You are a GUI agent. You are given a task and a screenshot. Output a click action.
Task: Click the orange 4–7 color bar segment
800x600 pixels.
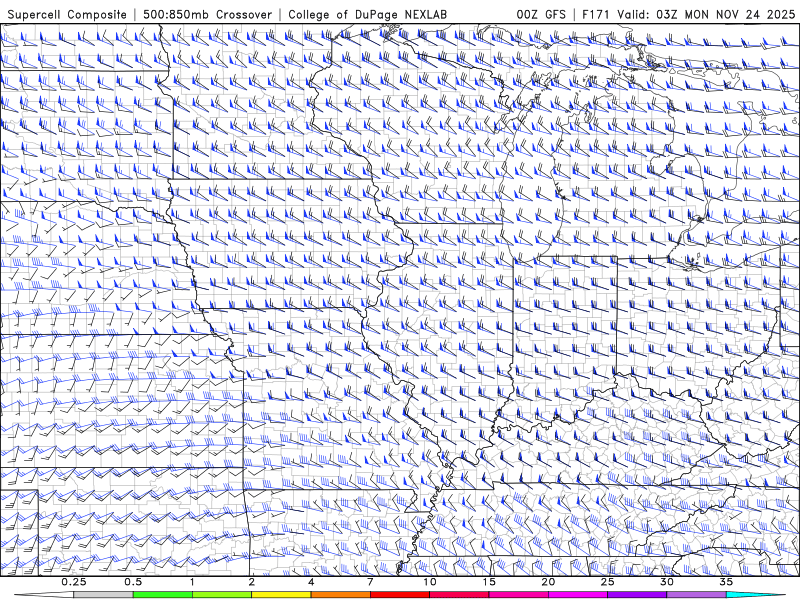click(x=340, y=595)
